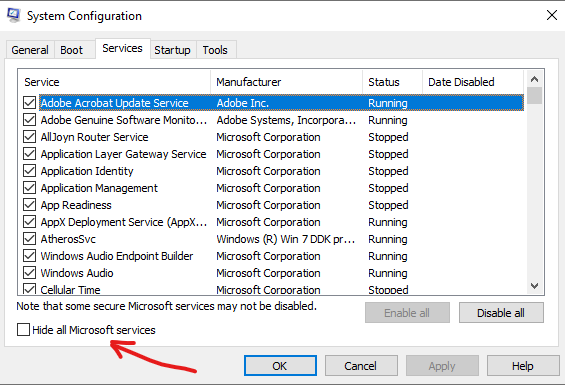The image size is (565, 385).
Task: Uncheck Adobe Acrobat Update Service checkbox
Action: [x=29, y=103]
